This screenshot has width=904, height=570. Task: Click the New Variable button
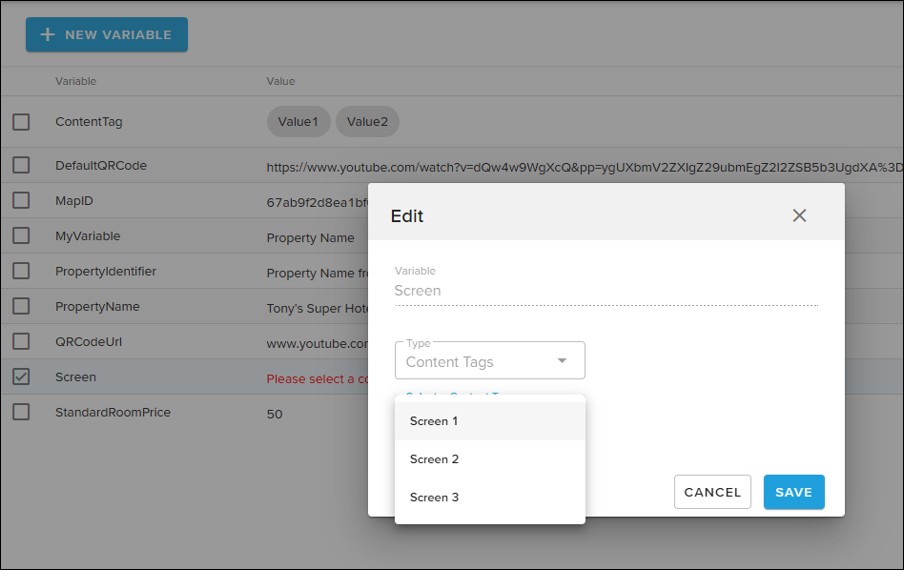107,34
